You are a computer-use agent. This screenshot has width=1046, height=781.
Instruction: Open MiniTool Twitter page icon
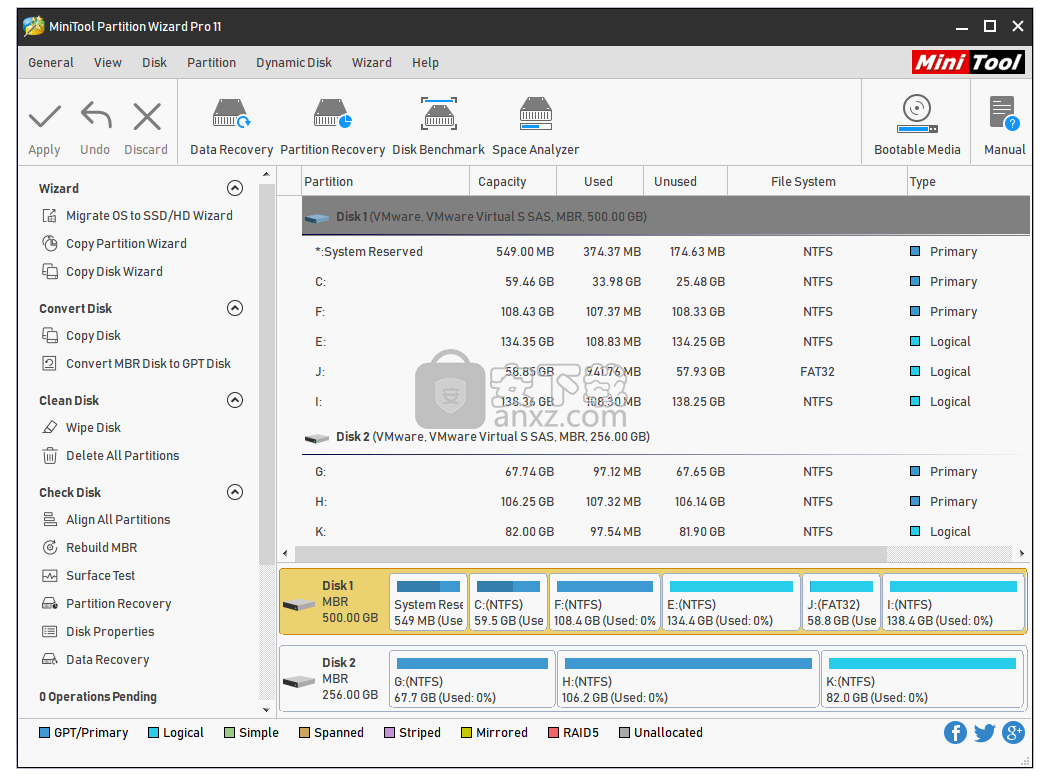tap(984, 732)
